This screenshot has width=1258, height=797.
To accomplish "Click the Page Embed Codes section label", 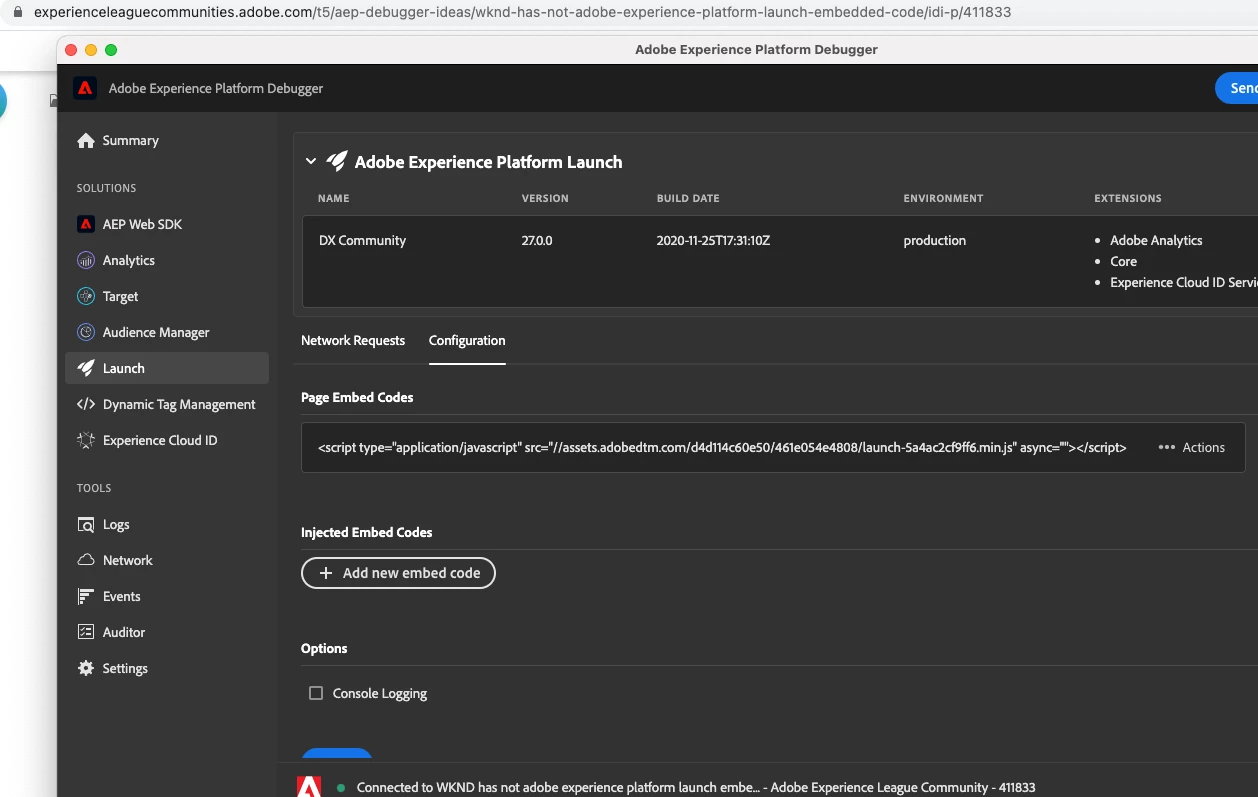I will click(x=357, y=397).
